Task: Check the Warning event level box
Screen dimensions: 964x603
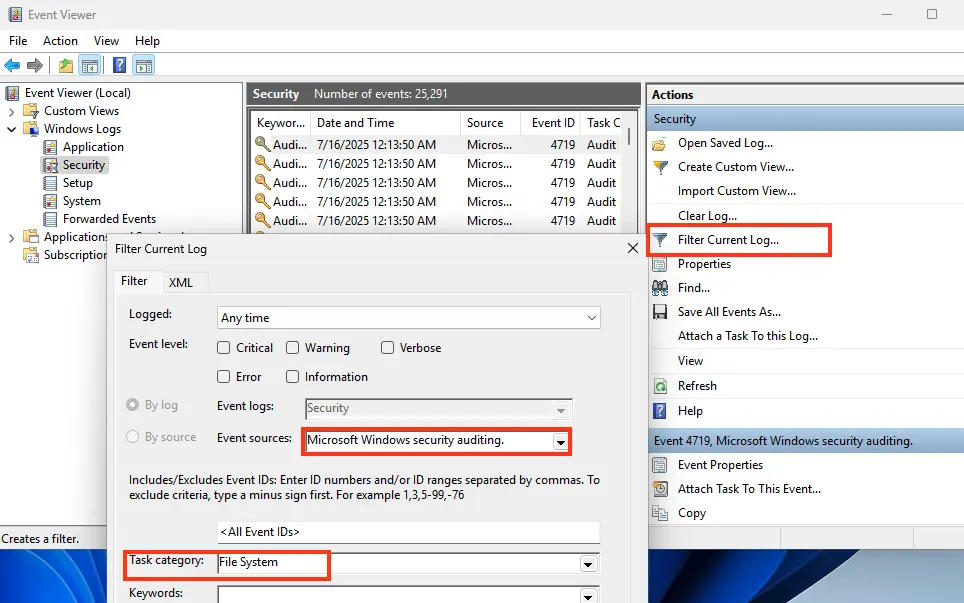Action: [x=293, y=348]
